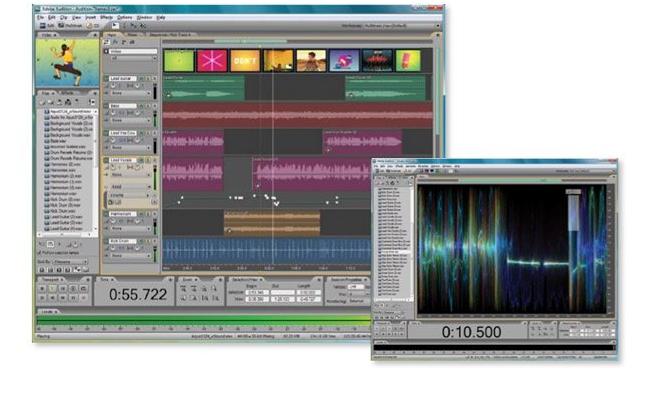The image size is (654, 400).
Task: Show the fx Effects track controls
Action: click(x=116, y=42)
